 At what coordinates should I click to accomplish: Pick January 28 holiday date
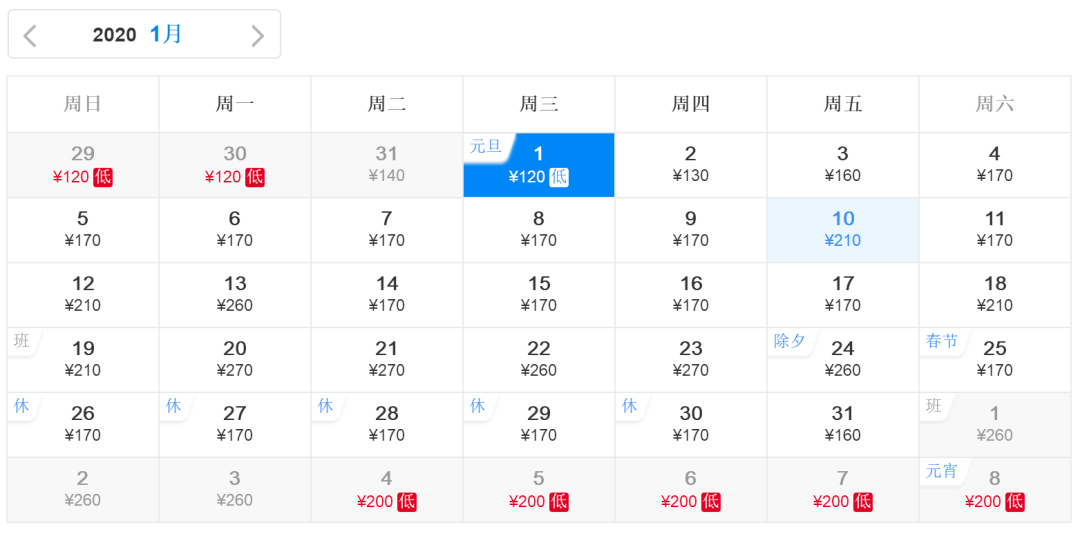click(387, 425)
